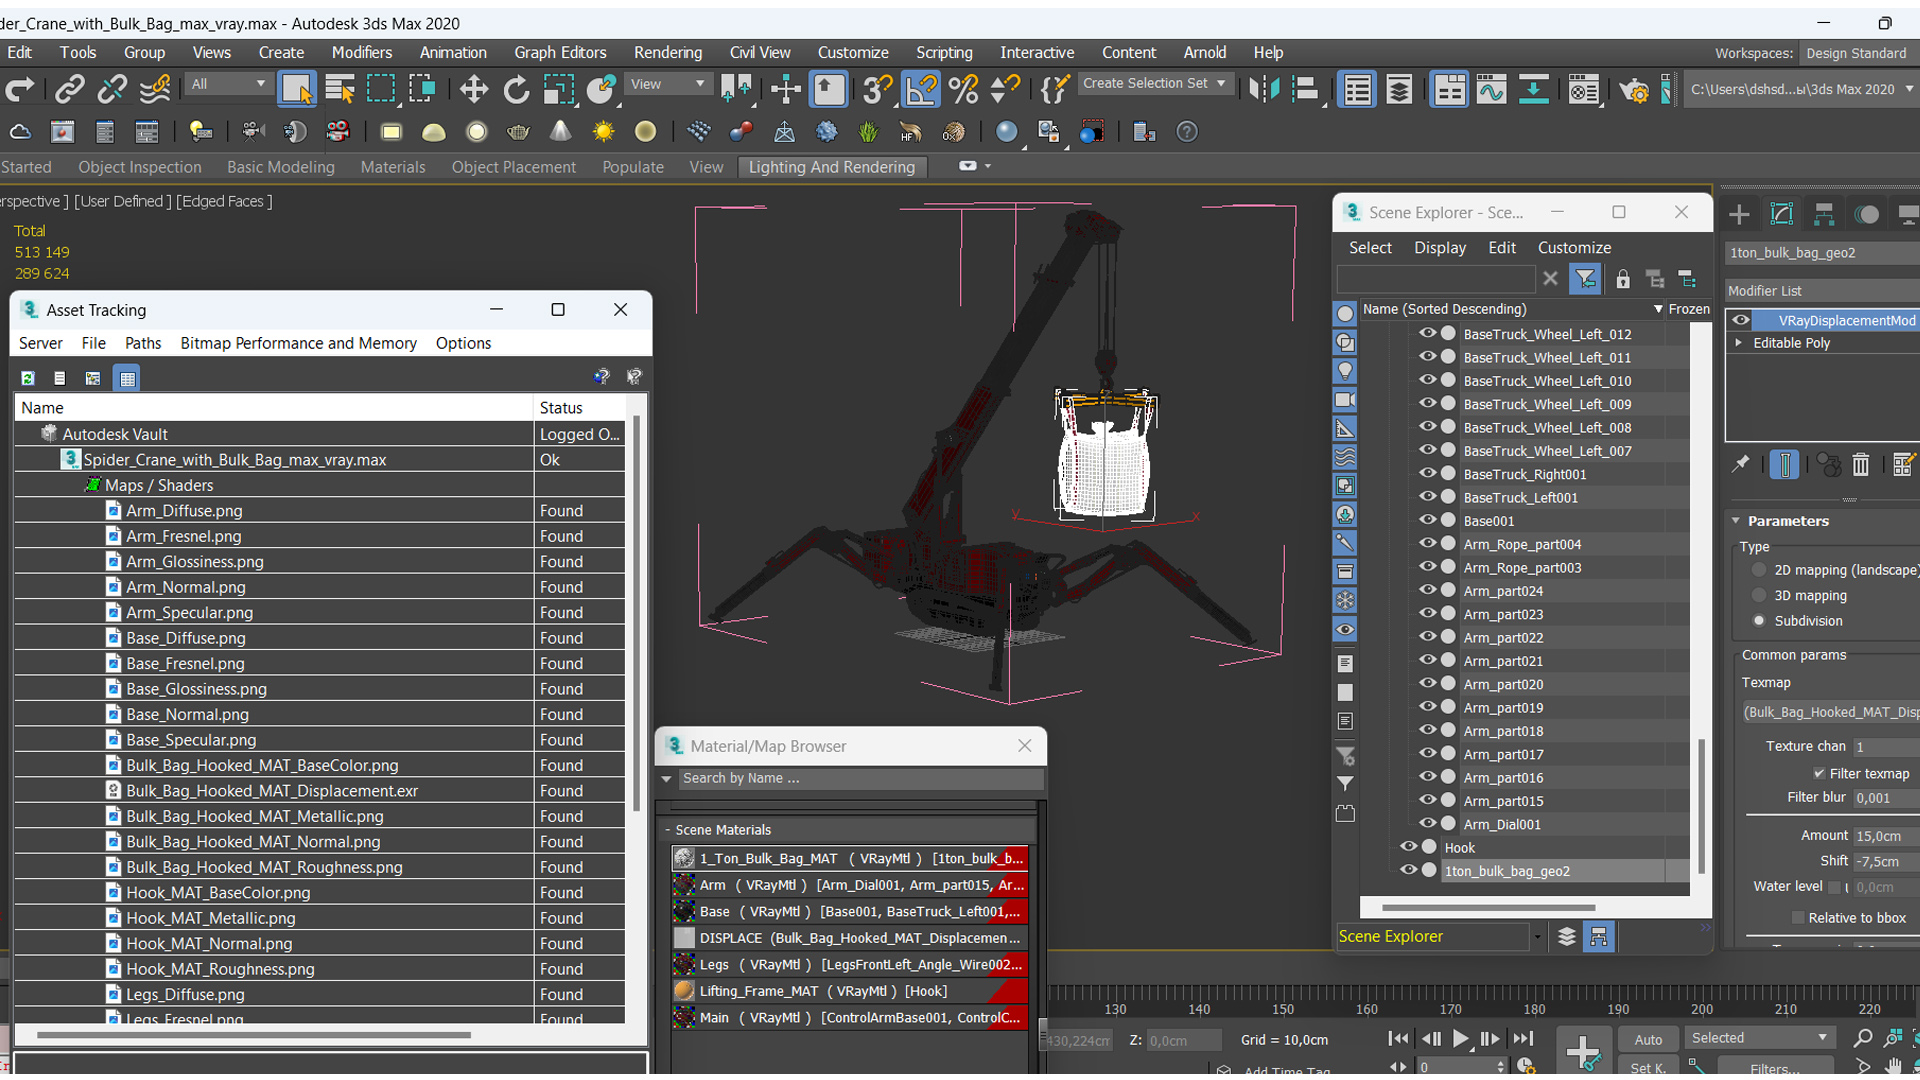
Task: Open the View reference coordinate dropdown
Action: tap(667, 84)
